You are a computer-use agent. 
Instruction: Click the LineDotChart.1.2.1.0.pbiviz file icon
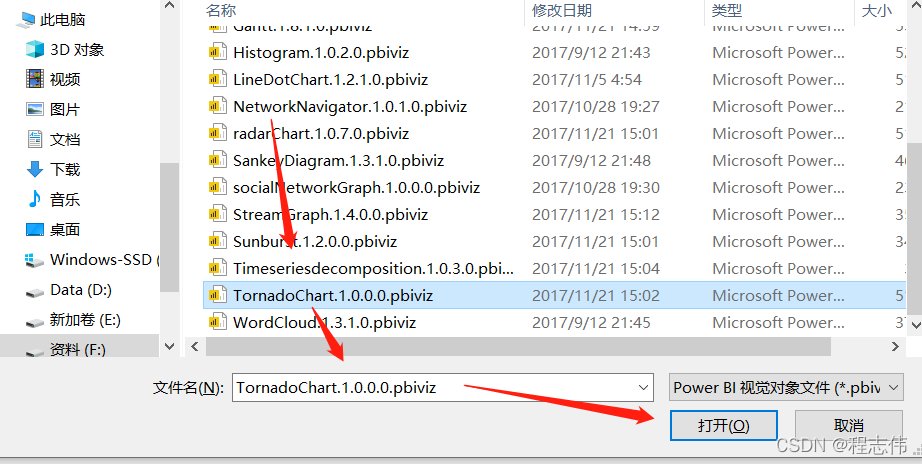pyautogui.click(x=218, y=79)
